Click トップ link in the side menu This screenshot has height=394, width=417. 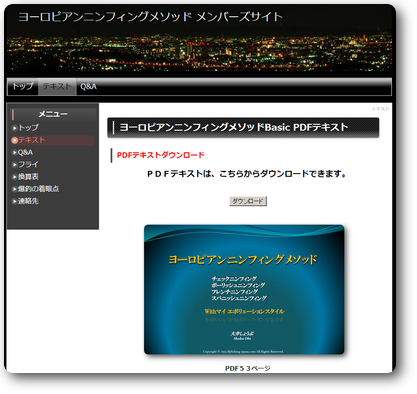click(x=28, y=128)
